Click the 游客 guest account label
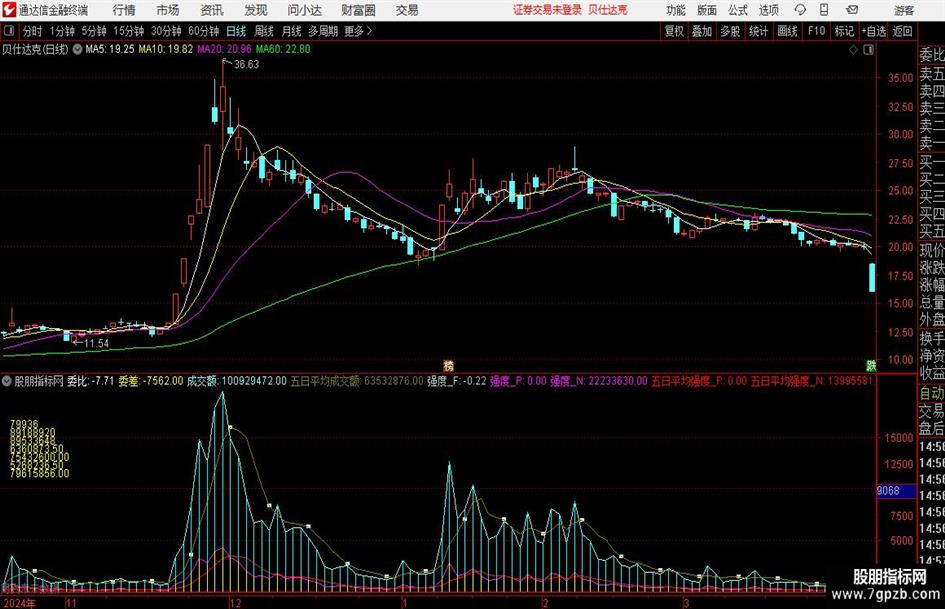The image size is (945, 609). pyautogui.click(x=904, y=10)
